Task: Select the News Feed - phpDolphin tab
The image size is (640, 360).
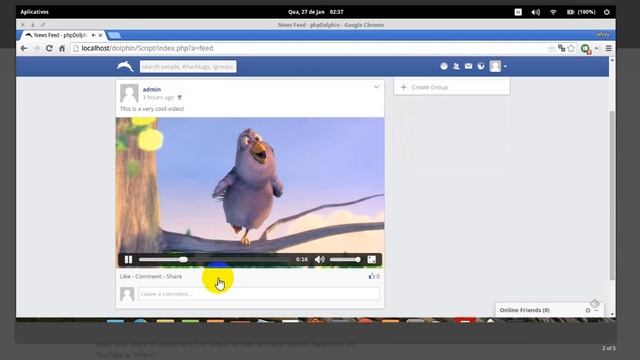Action: (x=61, y=35)
